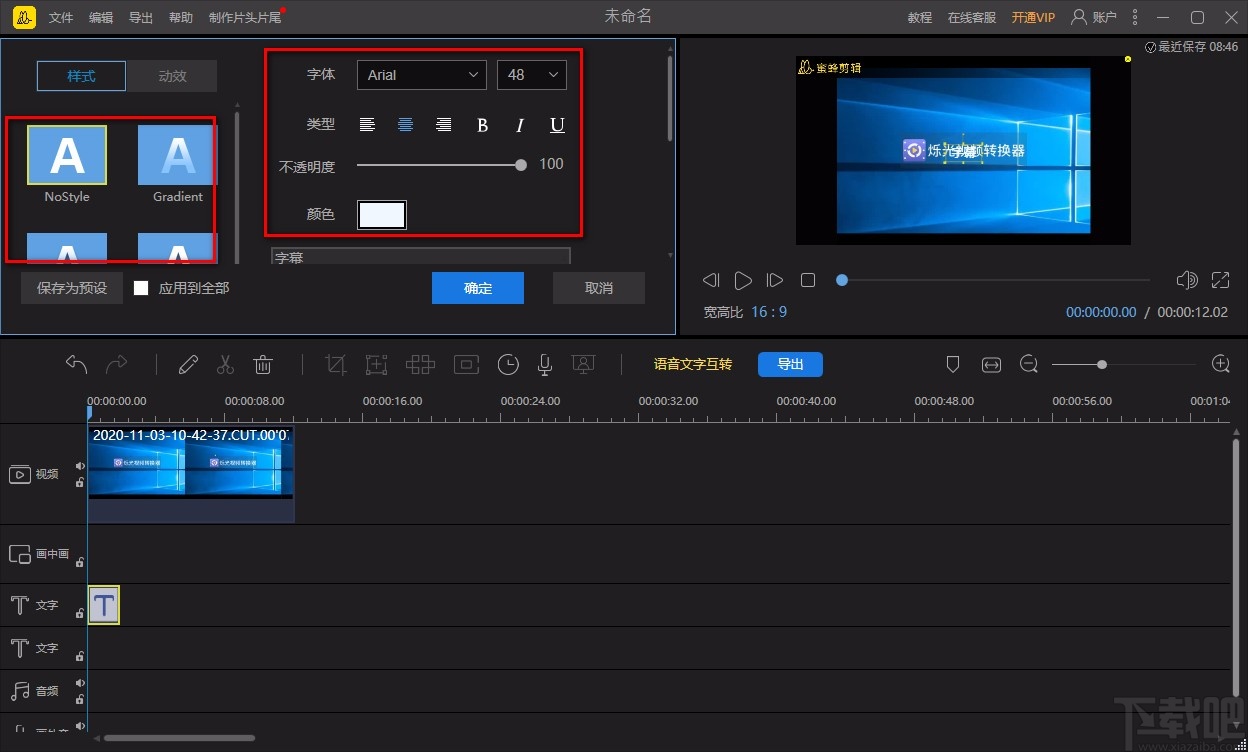Click 保存为预设 button
This screenshot has height=752, width=1248.
coord(72,288)
